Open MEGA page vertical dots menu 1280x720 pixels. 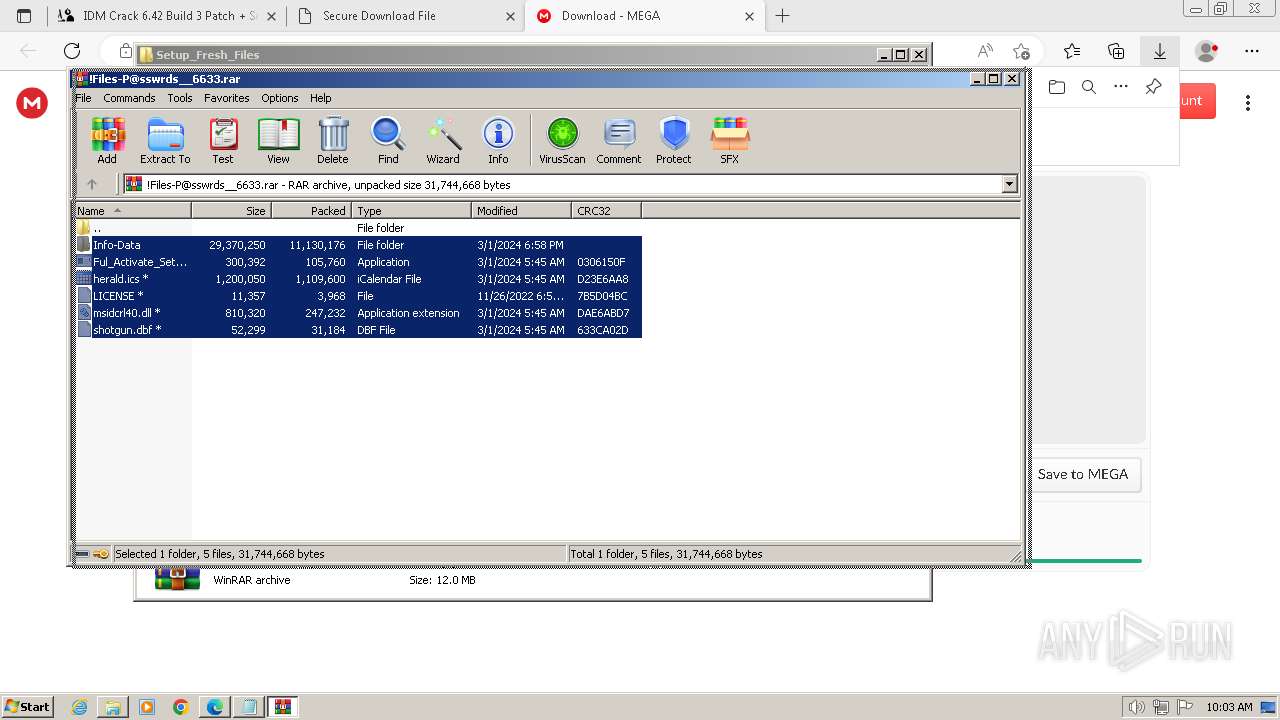[x=1248, y=102]
